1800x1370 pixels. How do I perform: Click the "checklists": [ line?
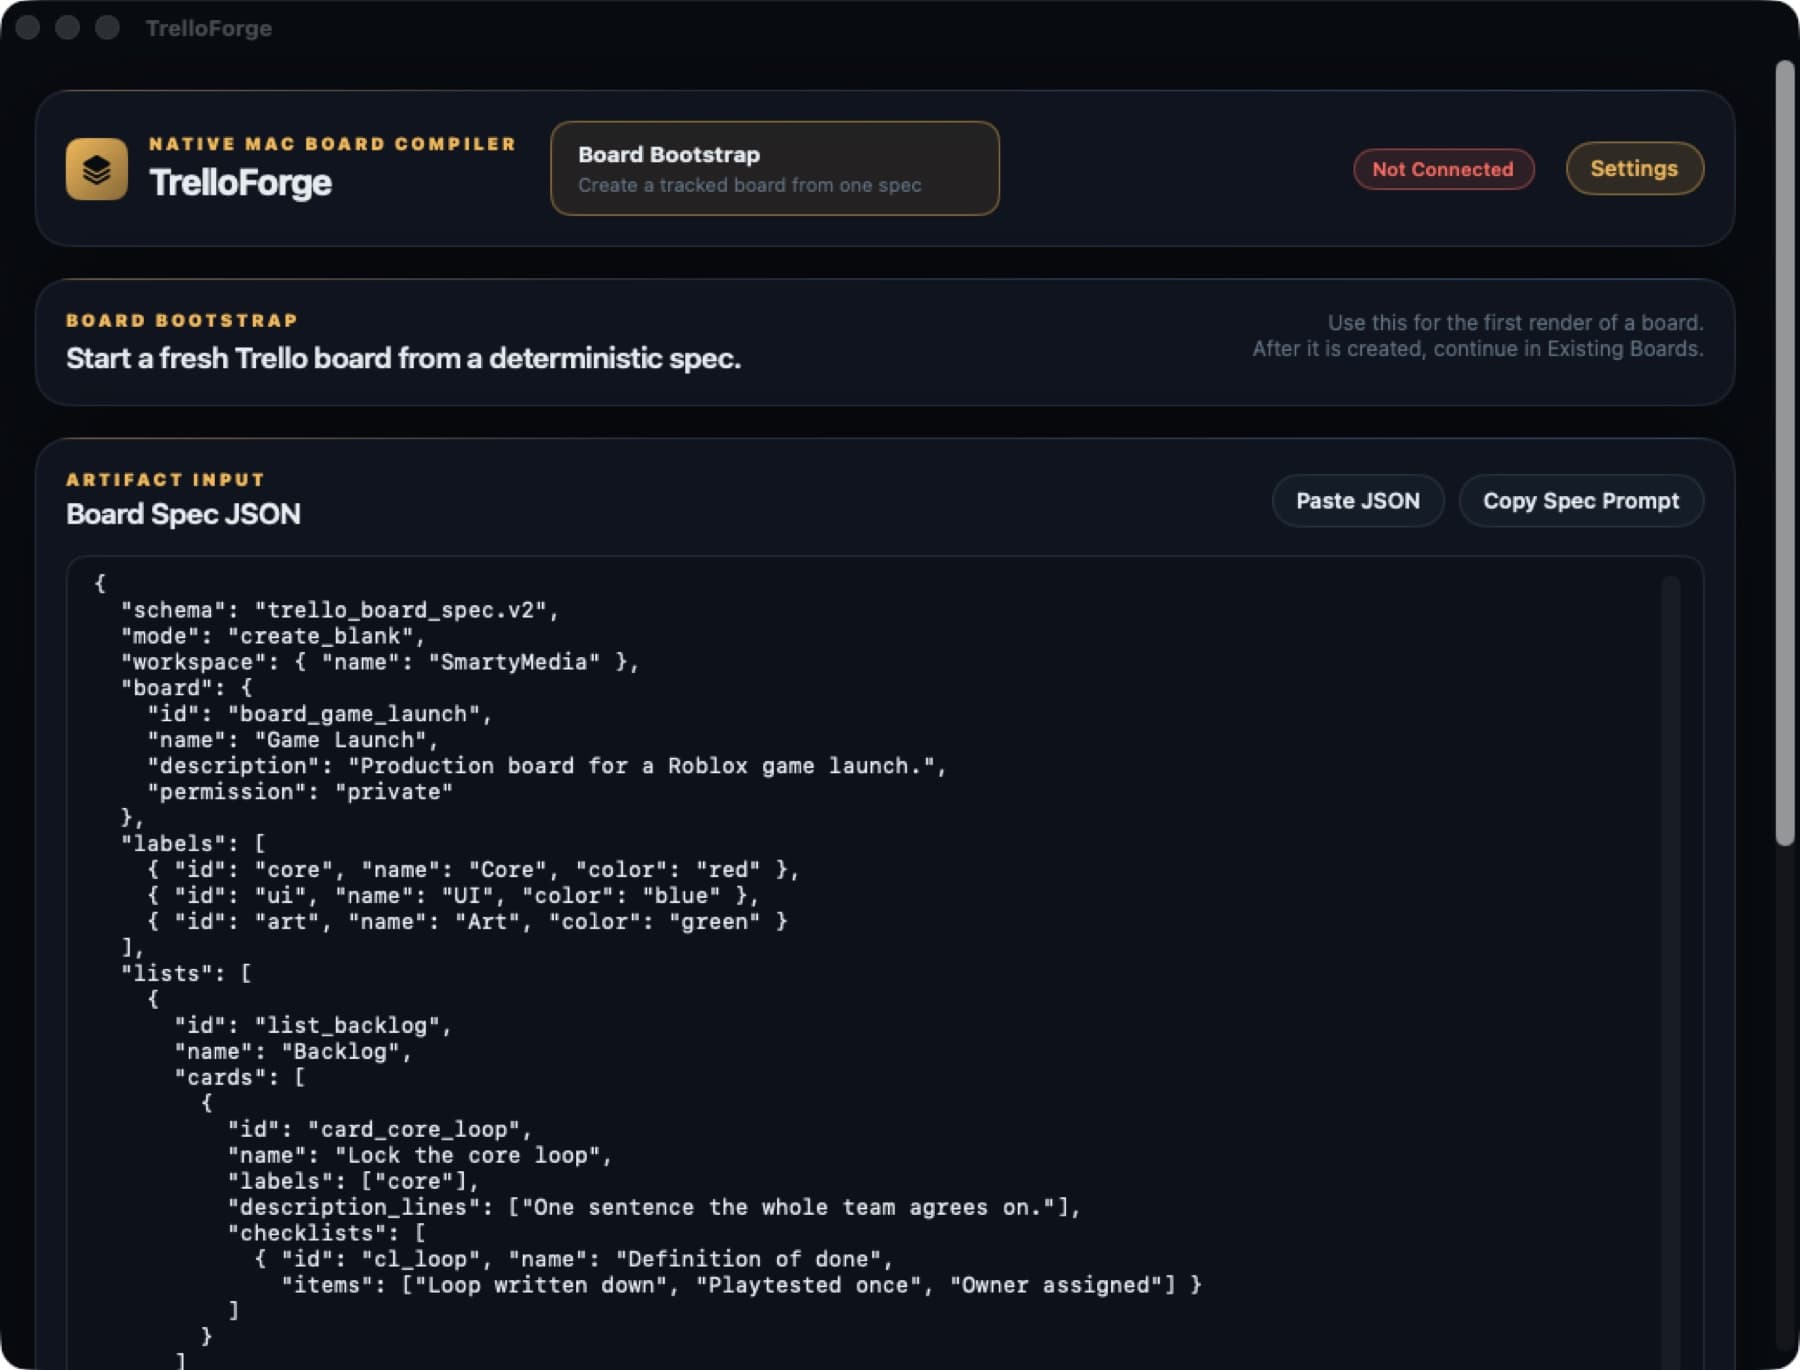pyautogui.click(x=327, y=1234)
